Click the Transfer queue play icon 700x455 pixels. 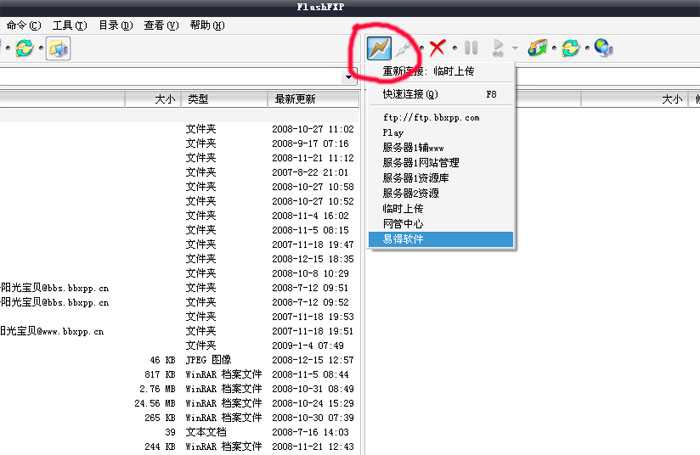[x=498, y=48]
